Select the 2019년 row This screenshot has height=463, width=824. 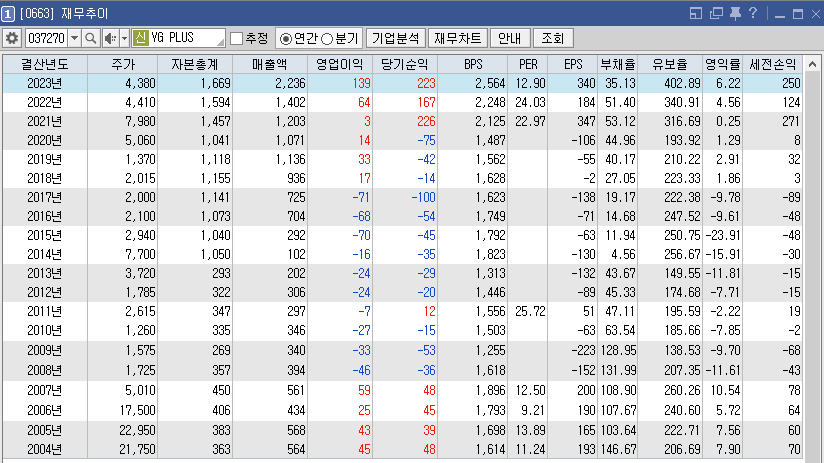(x=403, y=159)
